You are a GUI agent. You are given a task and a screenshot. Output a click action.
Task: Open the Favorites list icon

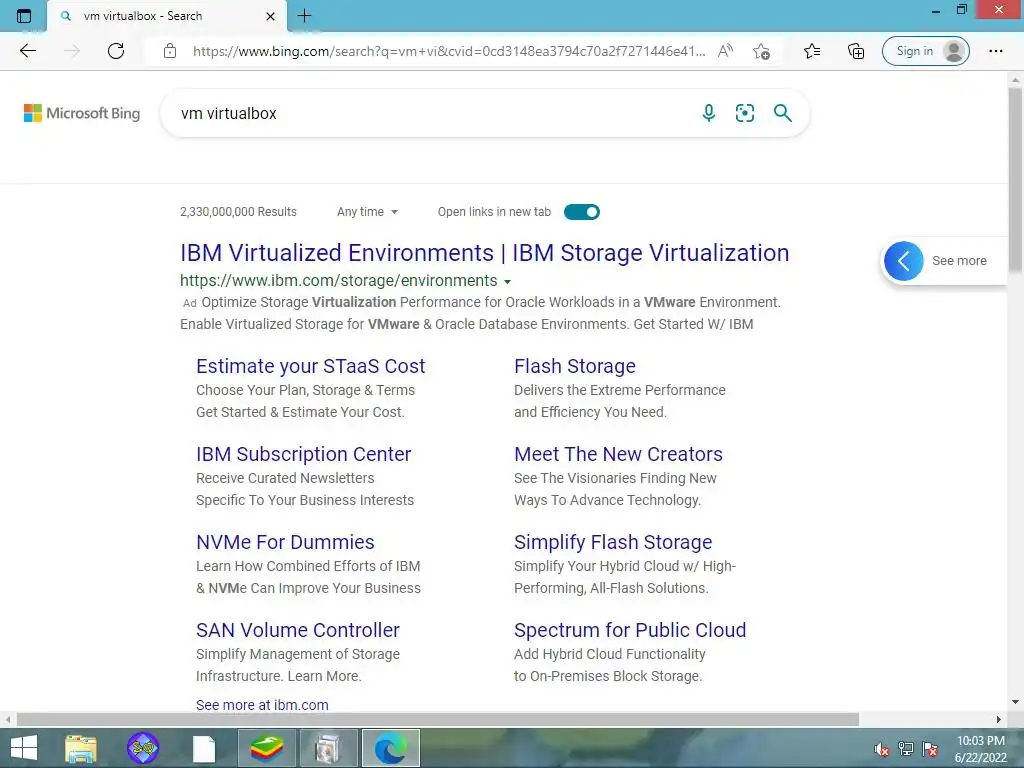coord(812,51)
